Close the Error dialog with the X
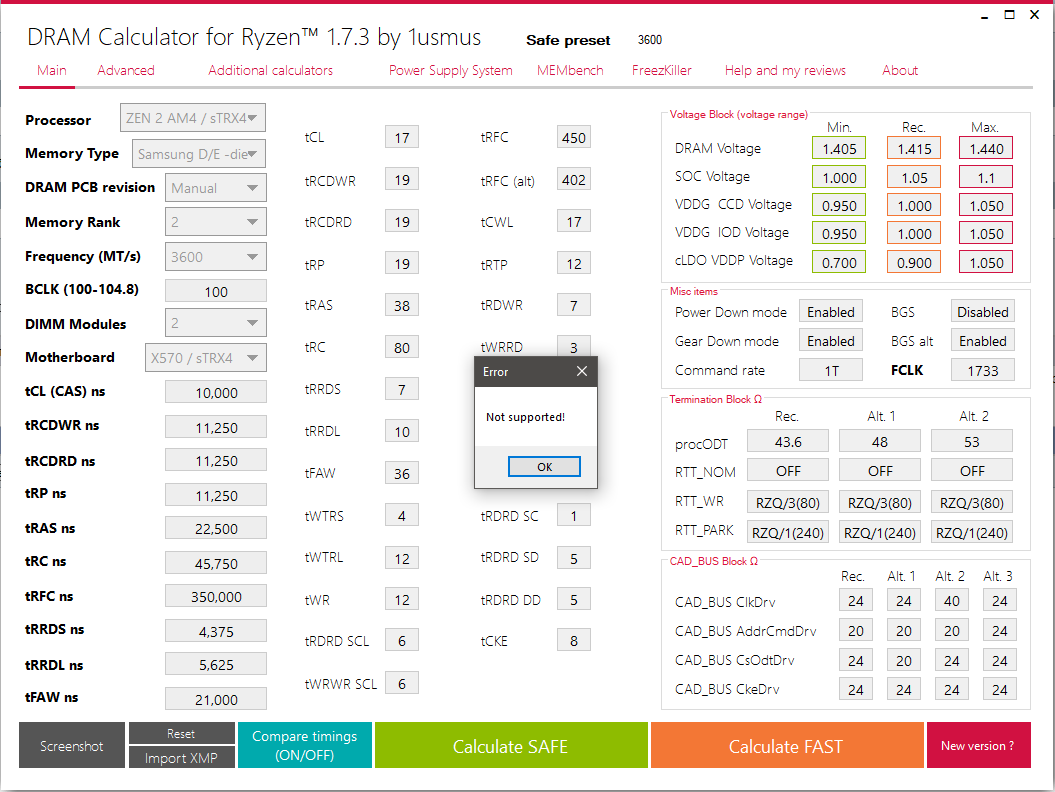Viewport: 1055px width, 792px height. click(582, 371)
